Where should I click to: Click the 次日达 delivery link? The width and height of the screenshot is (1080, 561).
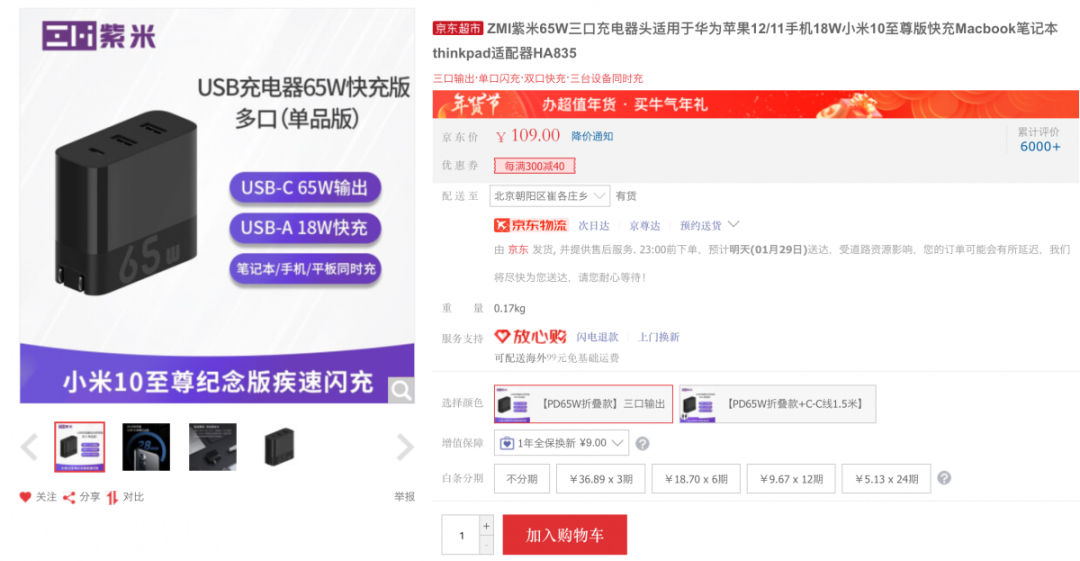[x=594, y=226]
